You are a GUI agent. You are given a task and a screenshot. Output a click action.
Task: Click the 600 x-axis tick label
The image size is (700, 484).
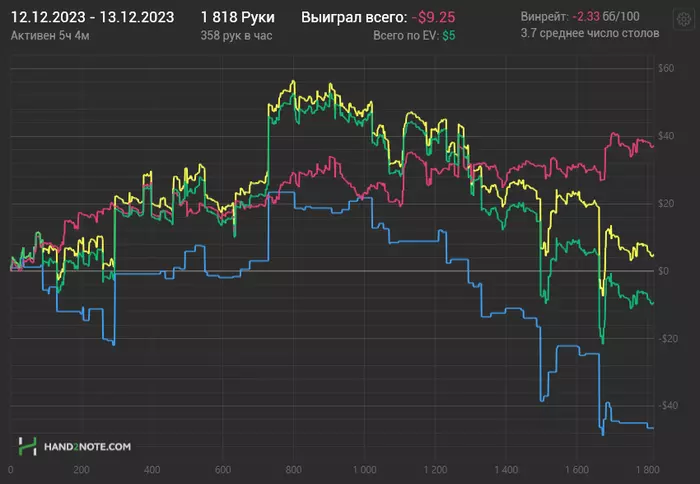click(223, 470)
